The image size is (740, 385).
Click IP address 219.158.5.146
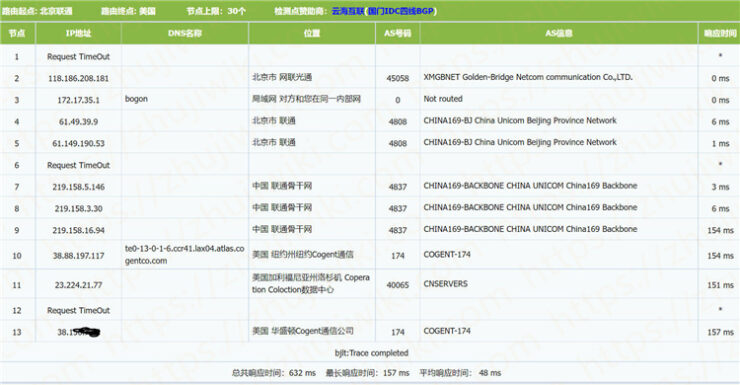[78, 187]
